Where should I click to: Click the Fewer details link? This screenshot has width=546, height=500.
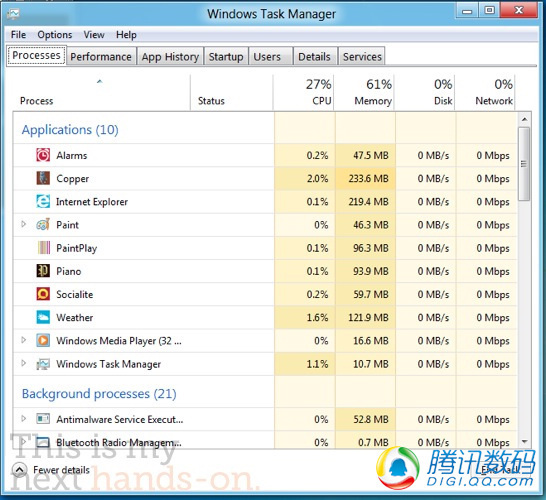(61, 470)
